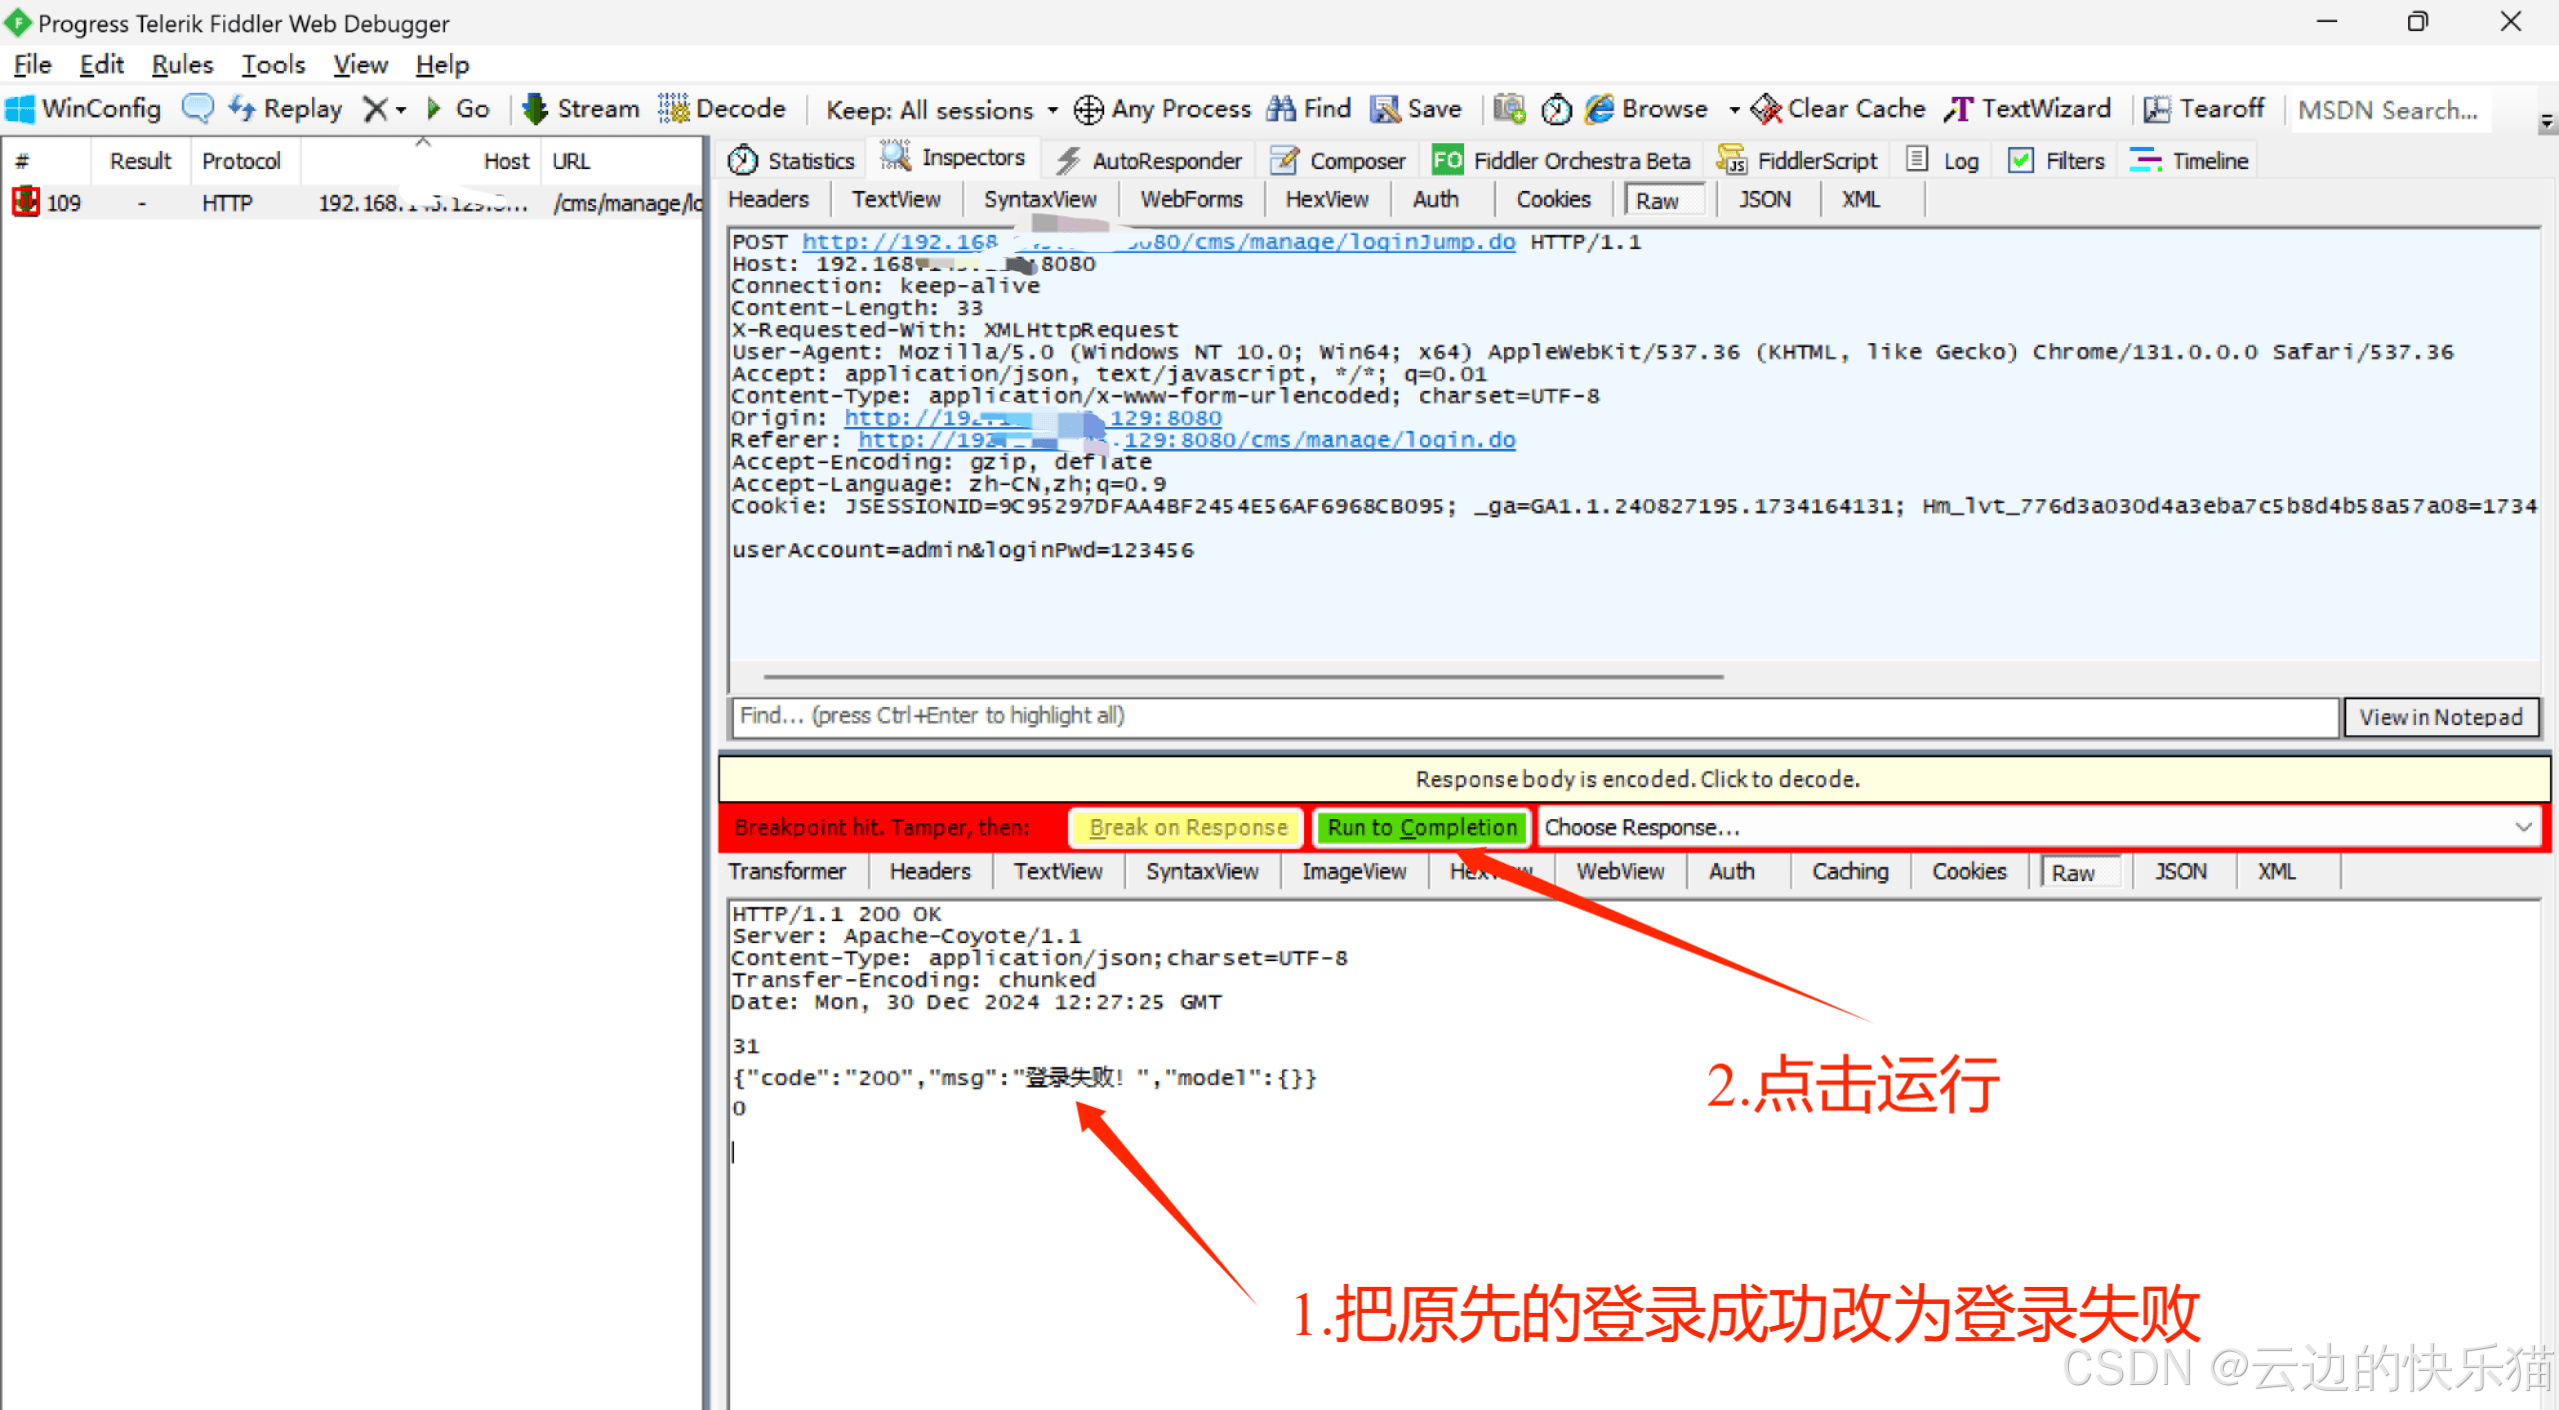Click the Replay sessions icon

point(242,108)
